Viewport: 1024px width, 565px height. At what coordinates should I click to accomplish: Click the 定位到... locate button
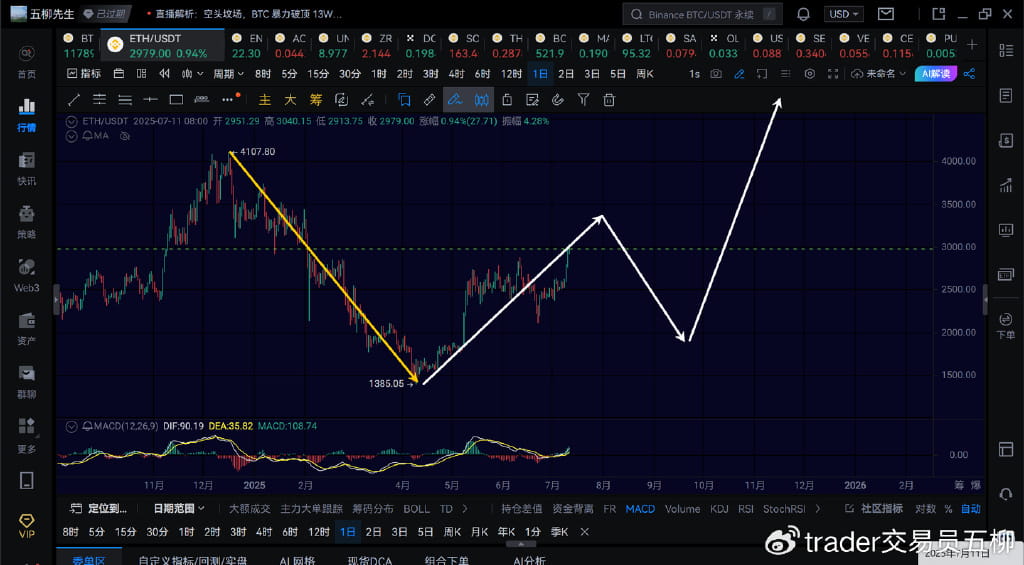tap(99, 508)
